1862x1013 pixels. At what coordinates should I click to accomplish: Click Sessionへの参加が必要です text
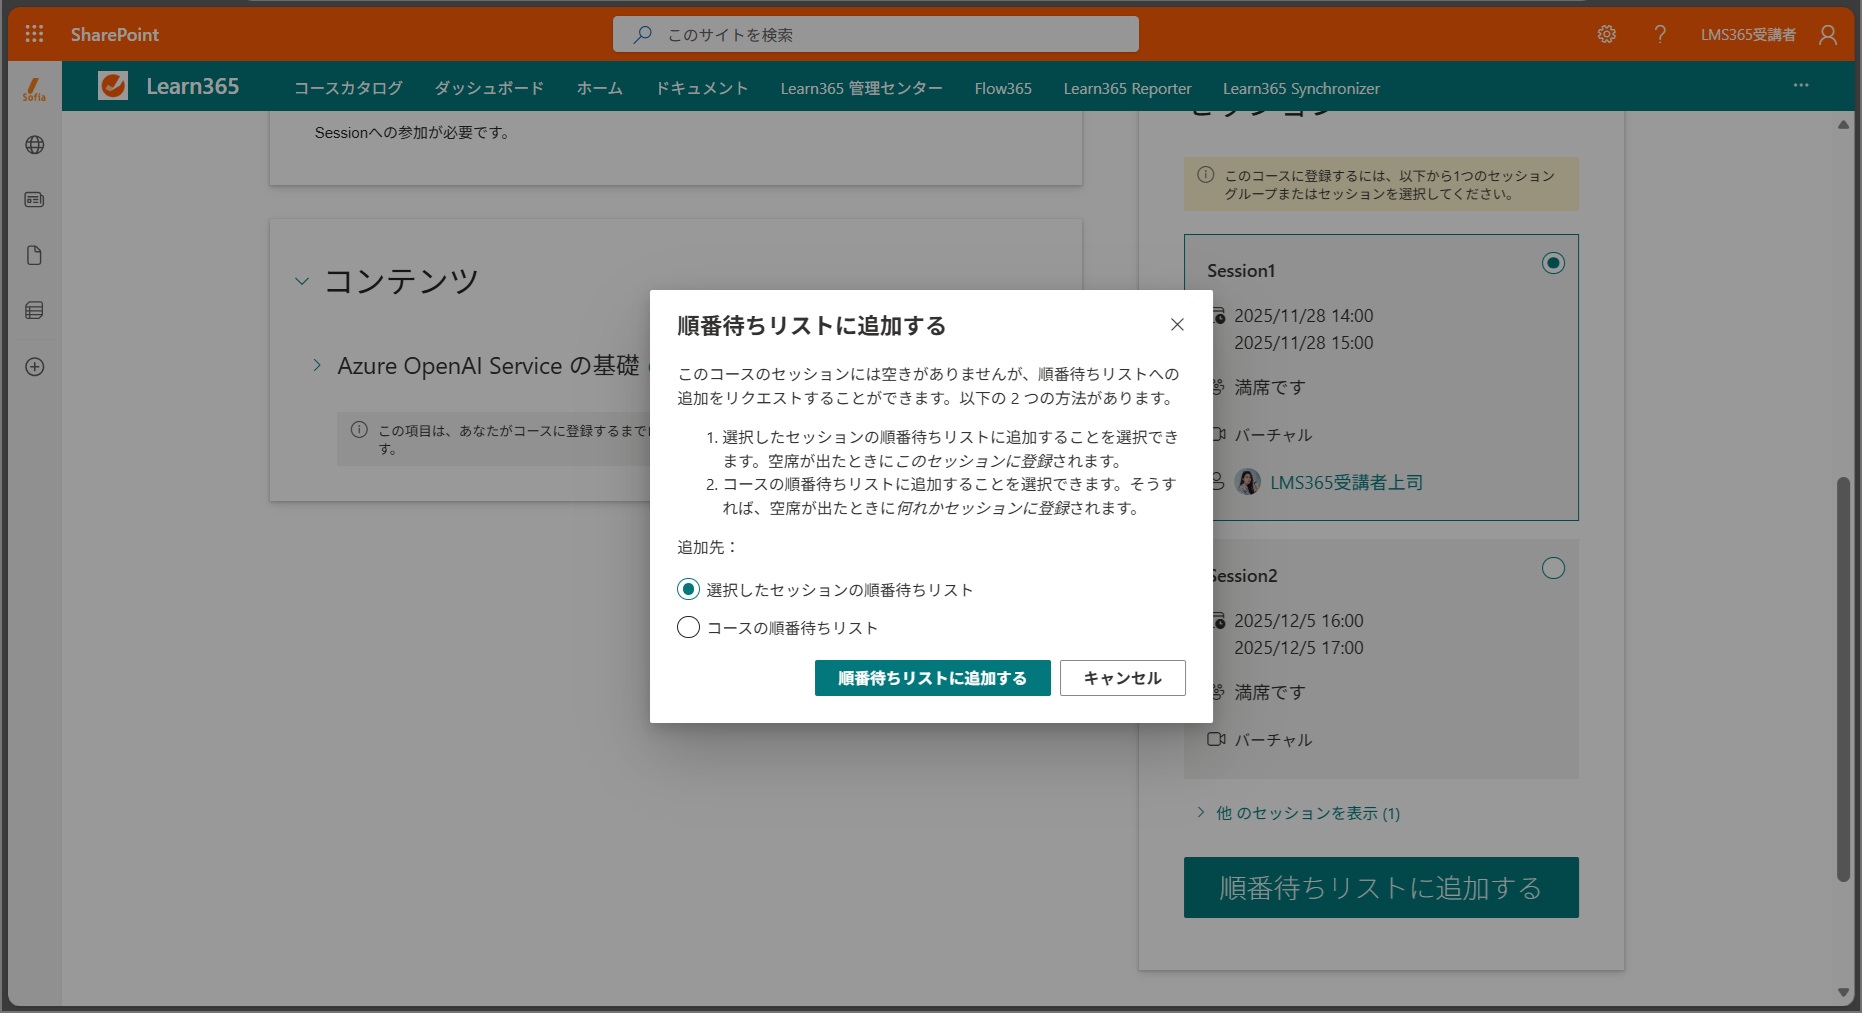[x=412, y=132]
